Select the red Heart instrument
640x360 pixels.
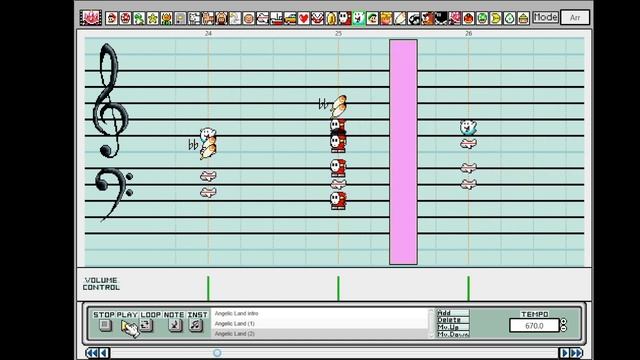304,18
